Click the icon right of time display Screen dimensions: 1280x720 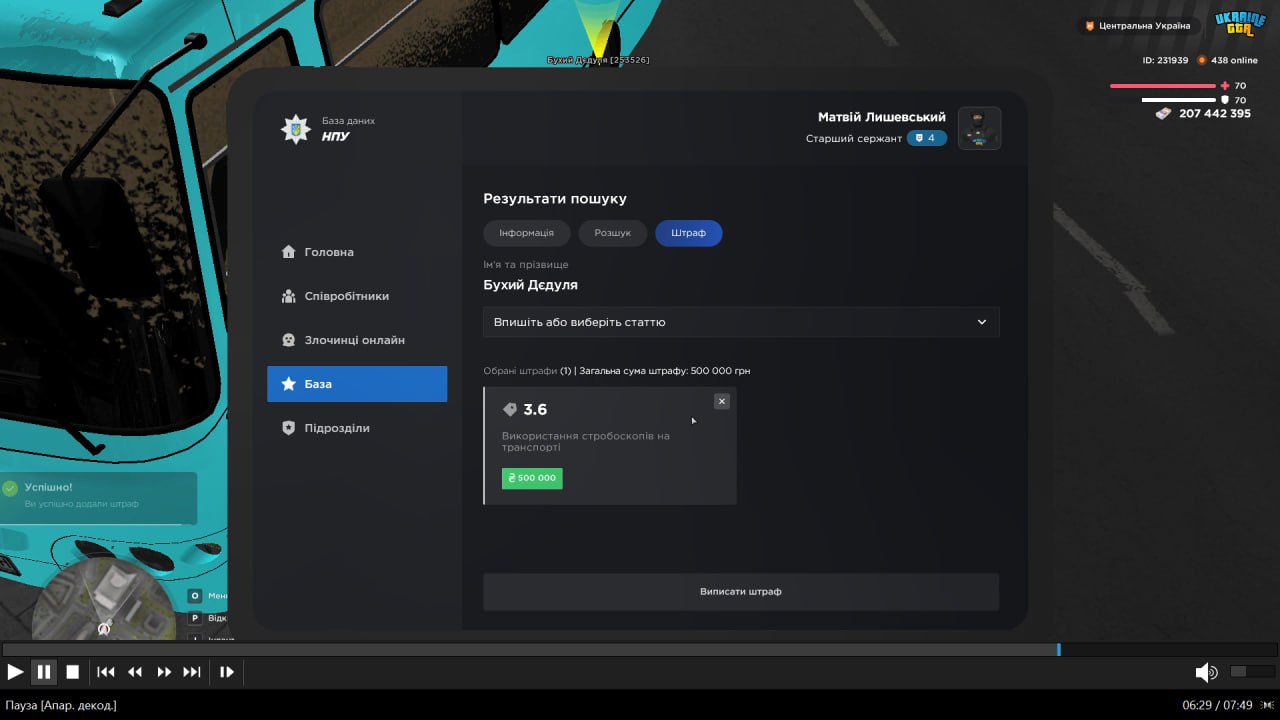1268,705
